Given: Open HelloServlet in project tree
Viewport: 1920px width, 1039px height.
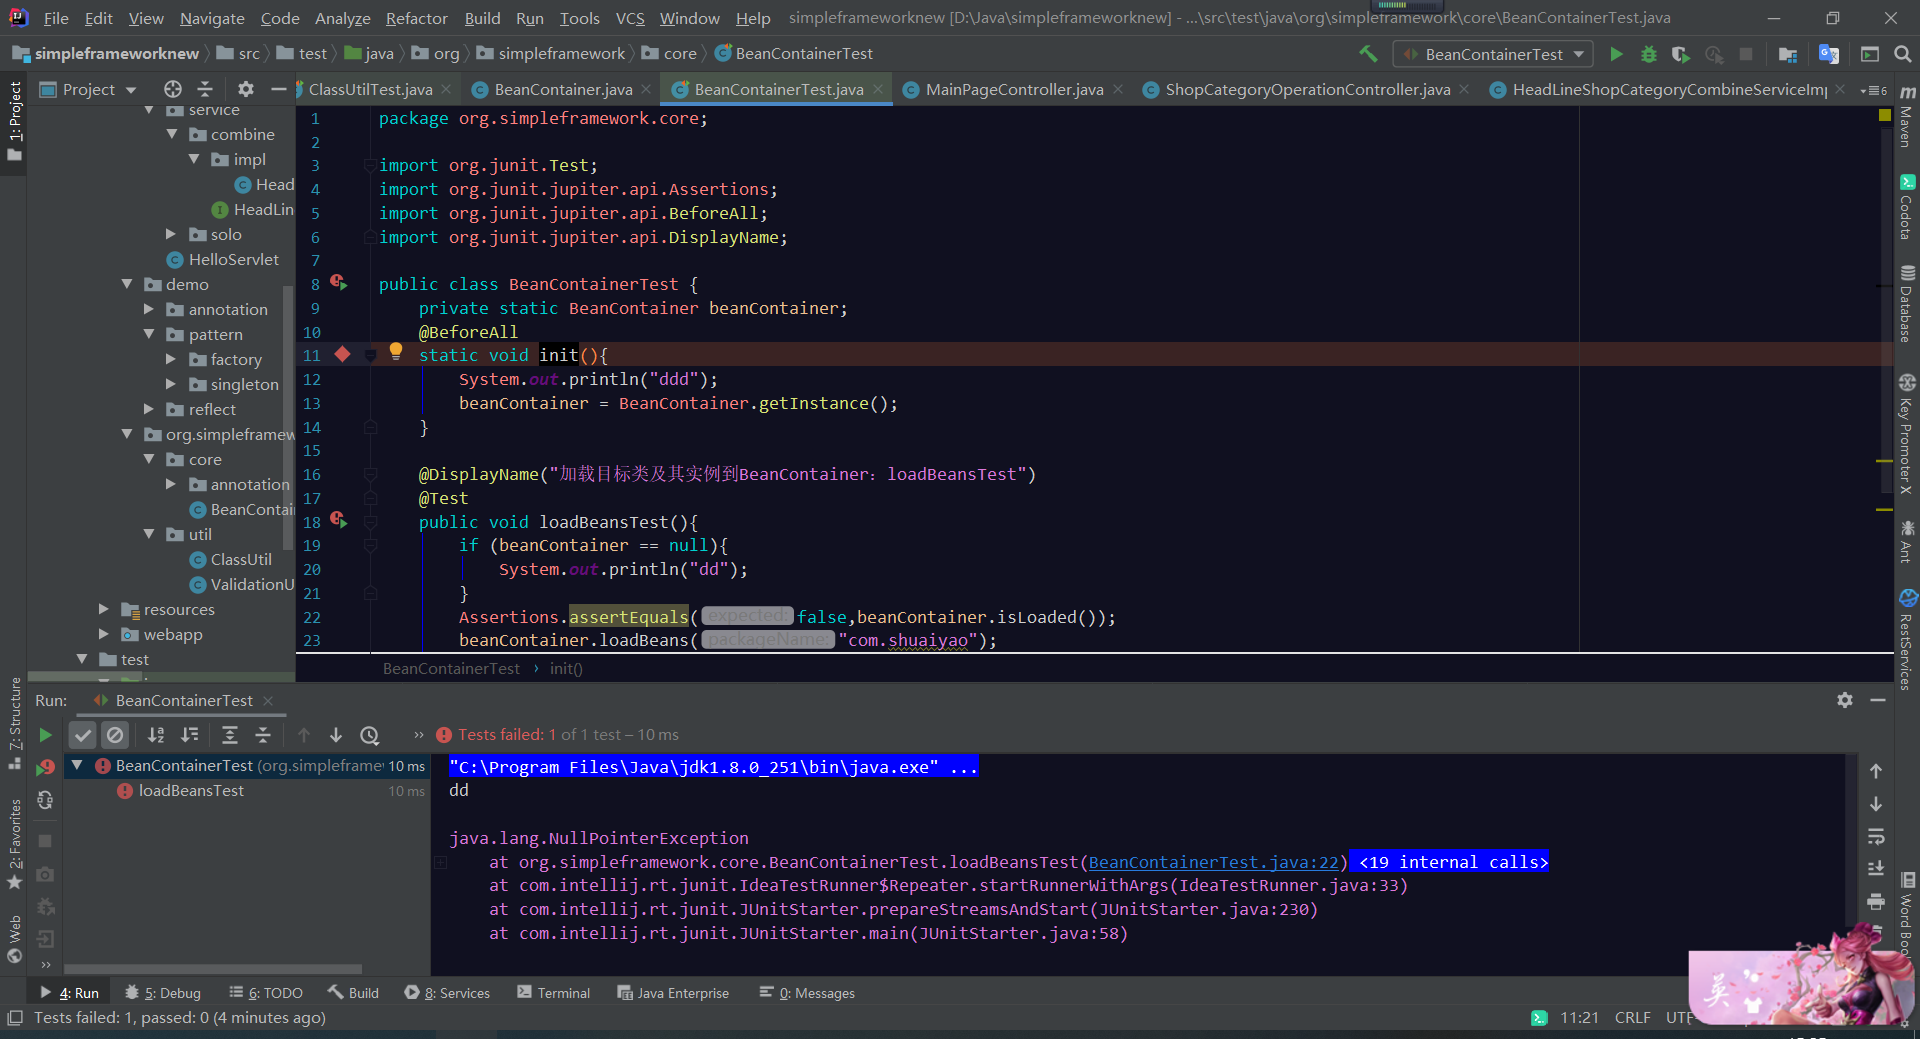Looking at the screenshot, I should pyautogui.click(x=234, y=259).
